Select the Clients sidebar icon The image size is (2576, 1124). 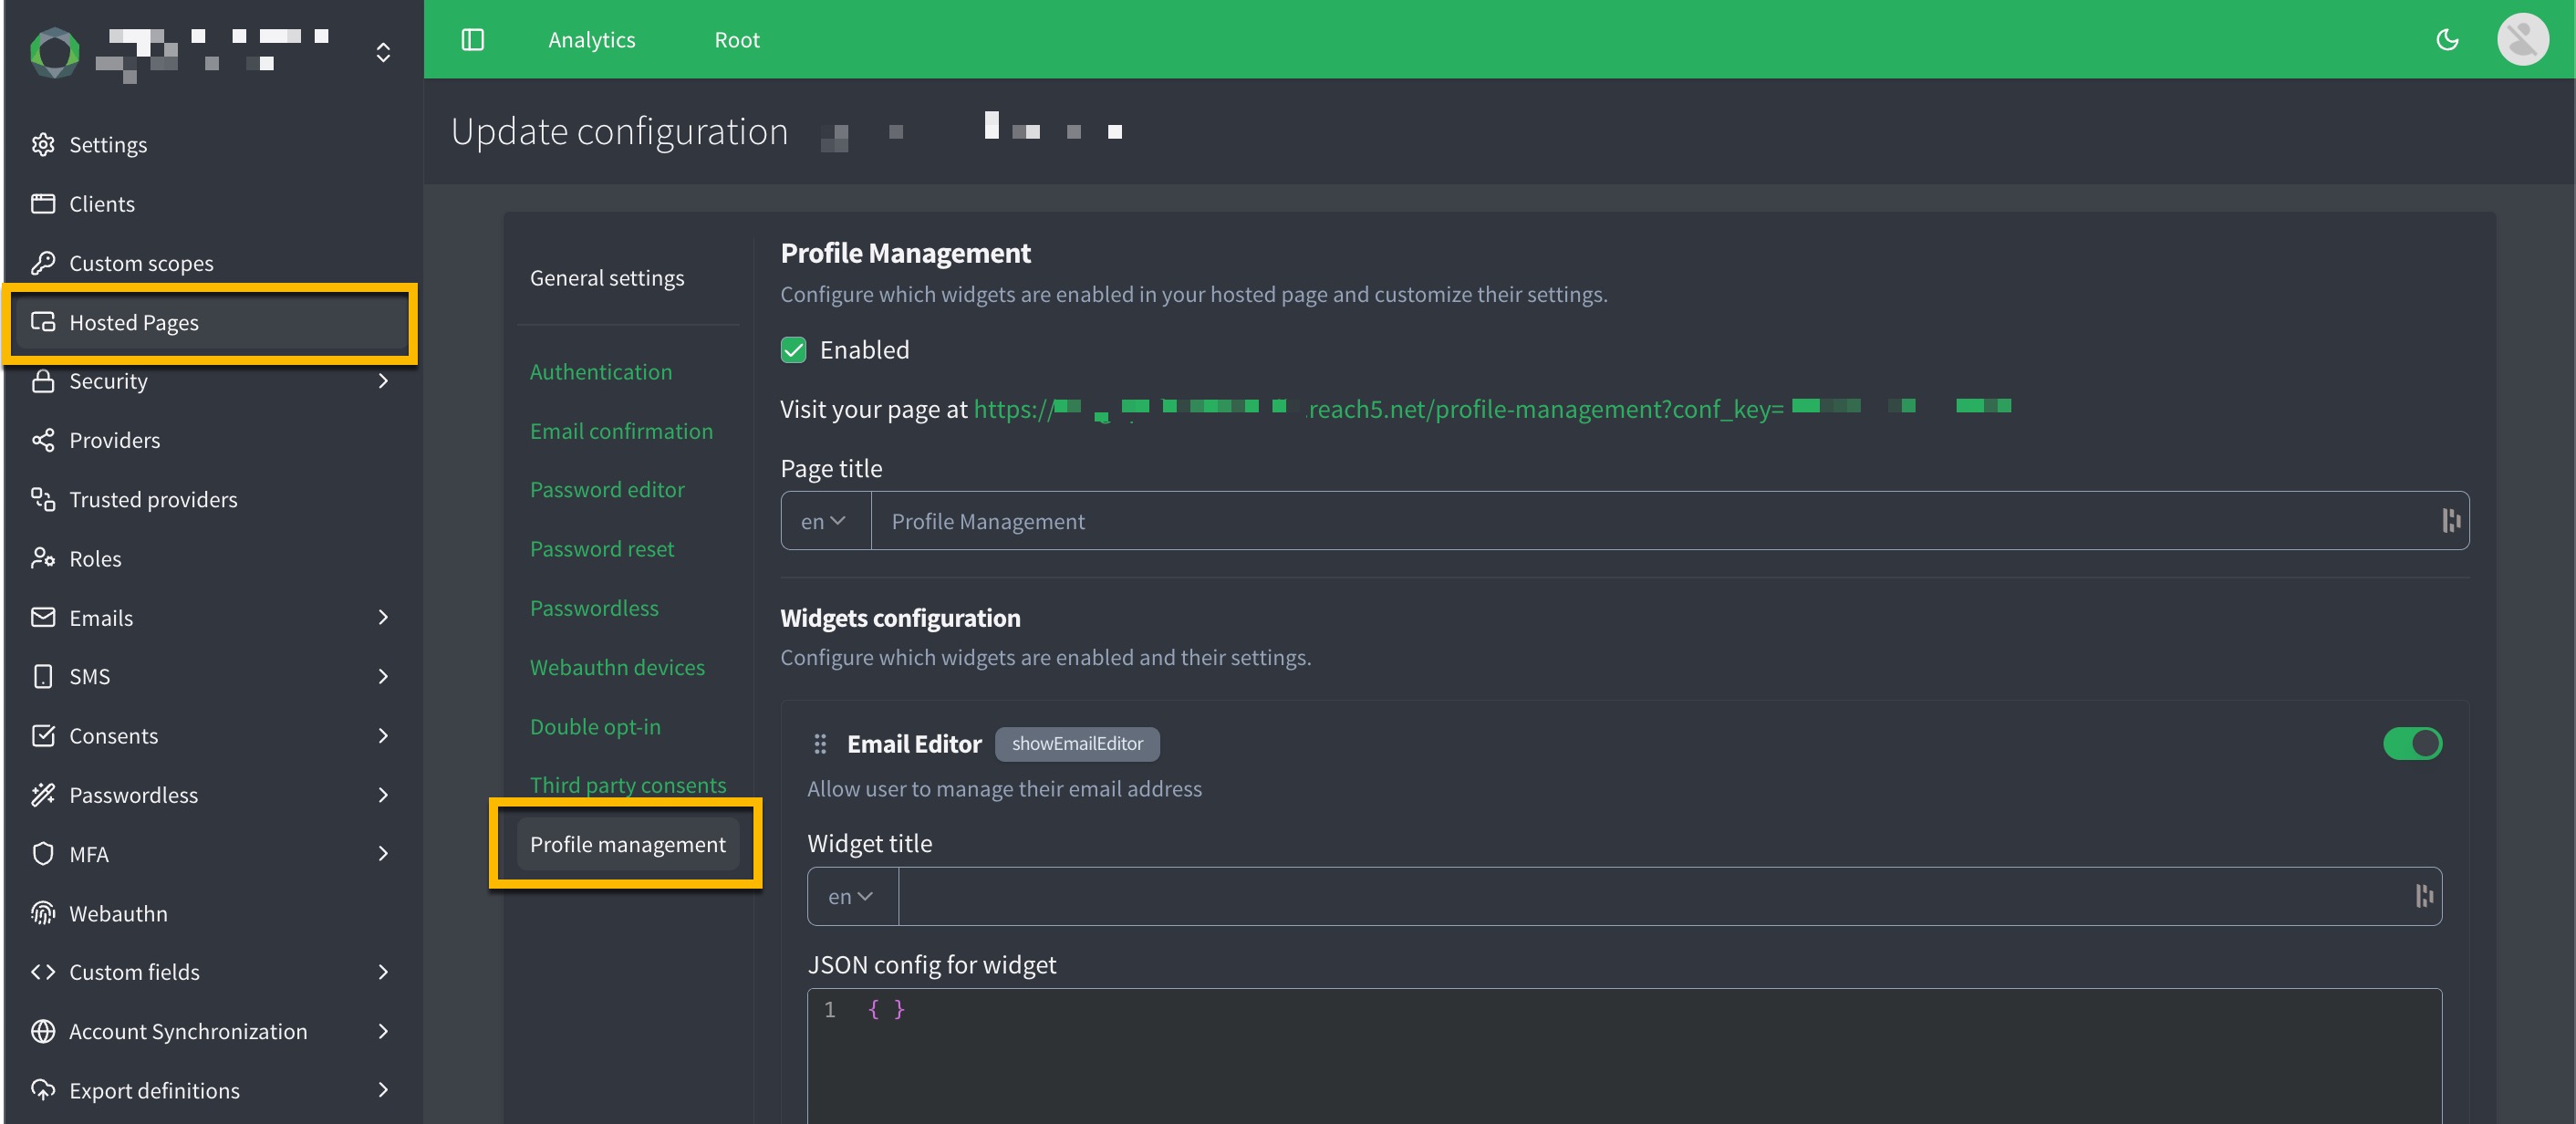(44, 203)
